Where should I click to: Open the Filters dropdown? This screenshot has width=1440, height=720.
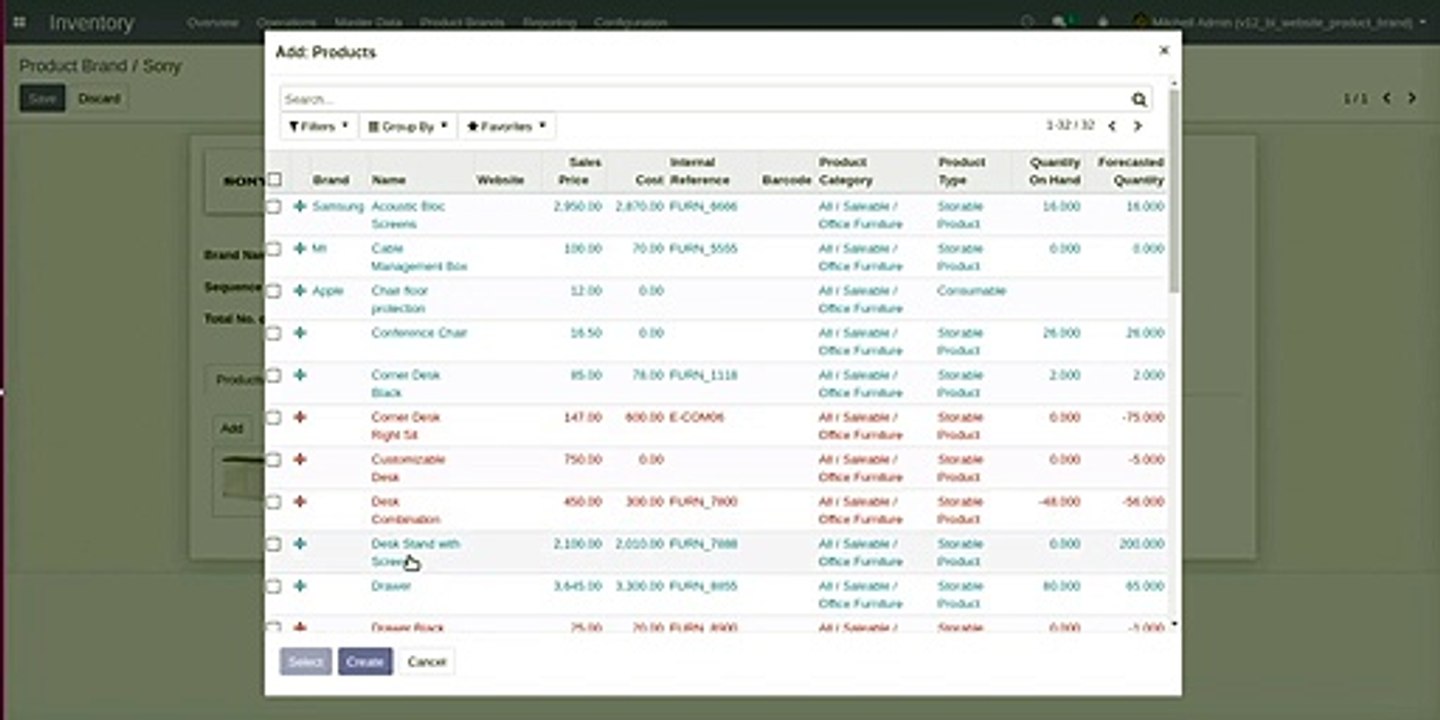click(319, 127)
